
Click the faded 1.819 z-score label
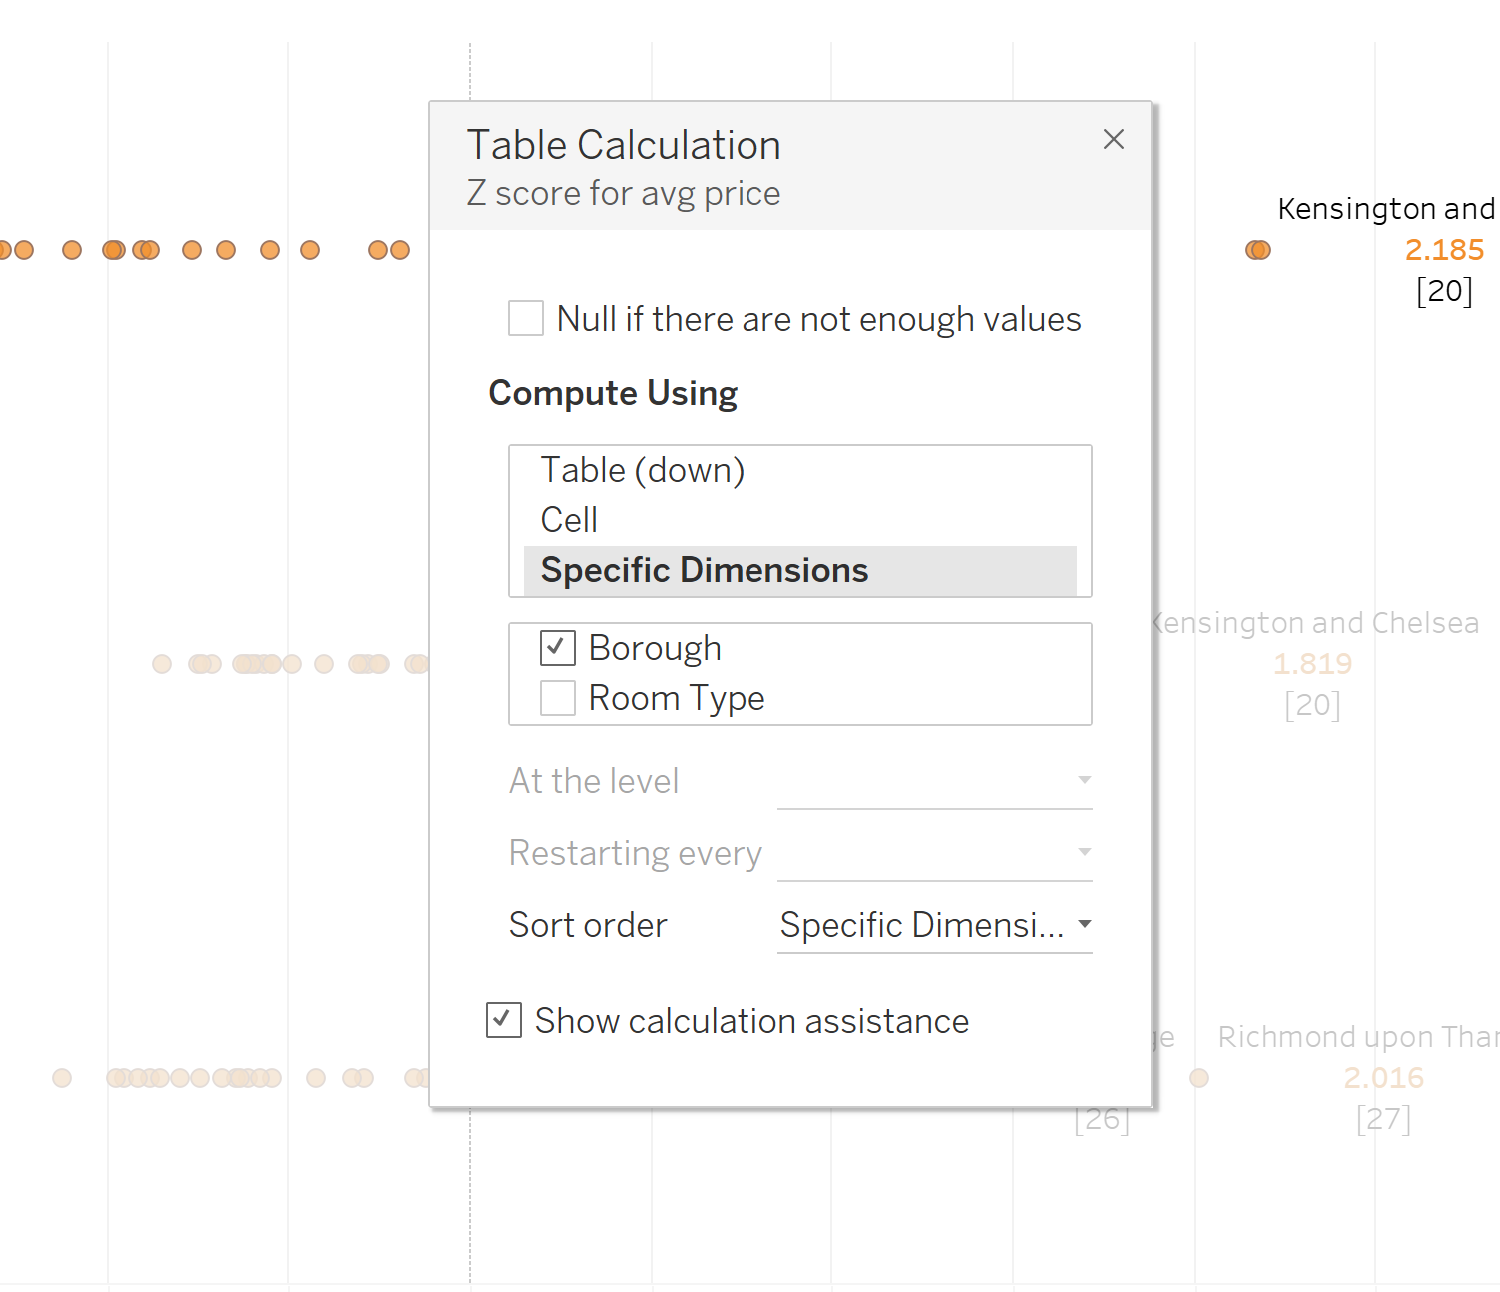click(x=1312, y=664)
